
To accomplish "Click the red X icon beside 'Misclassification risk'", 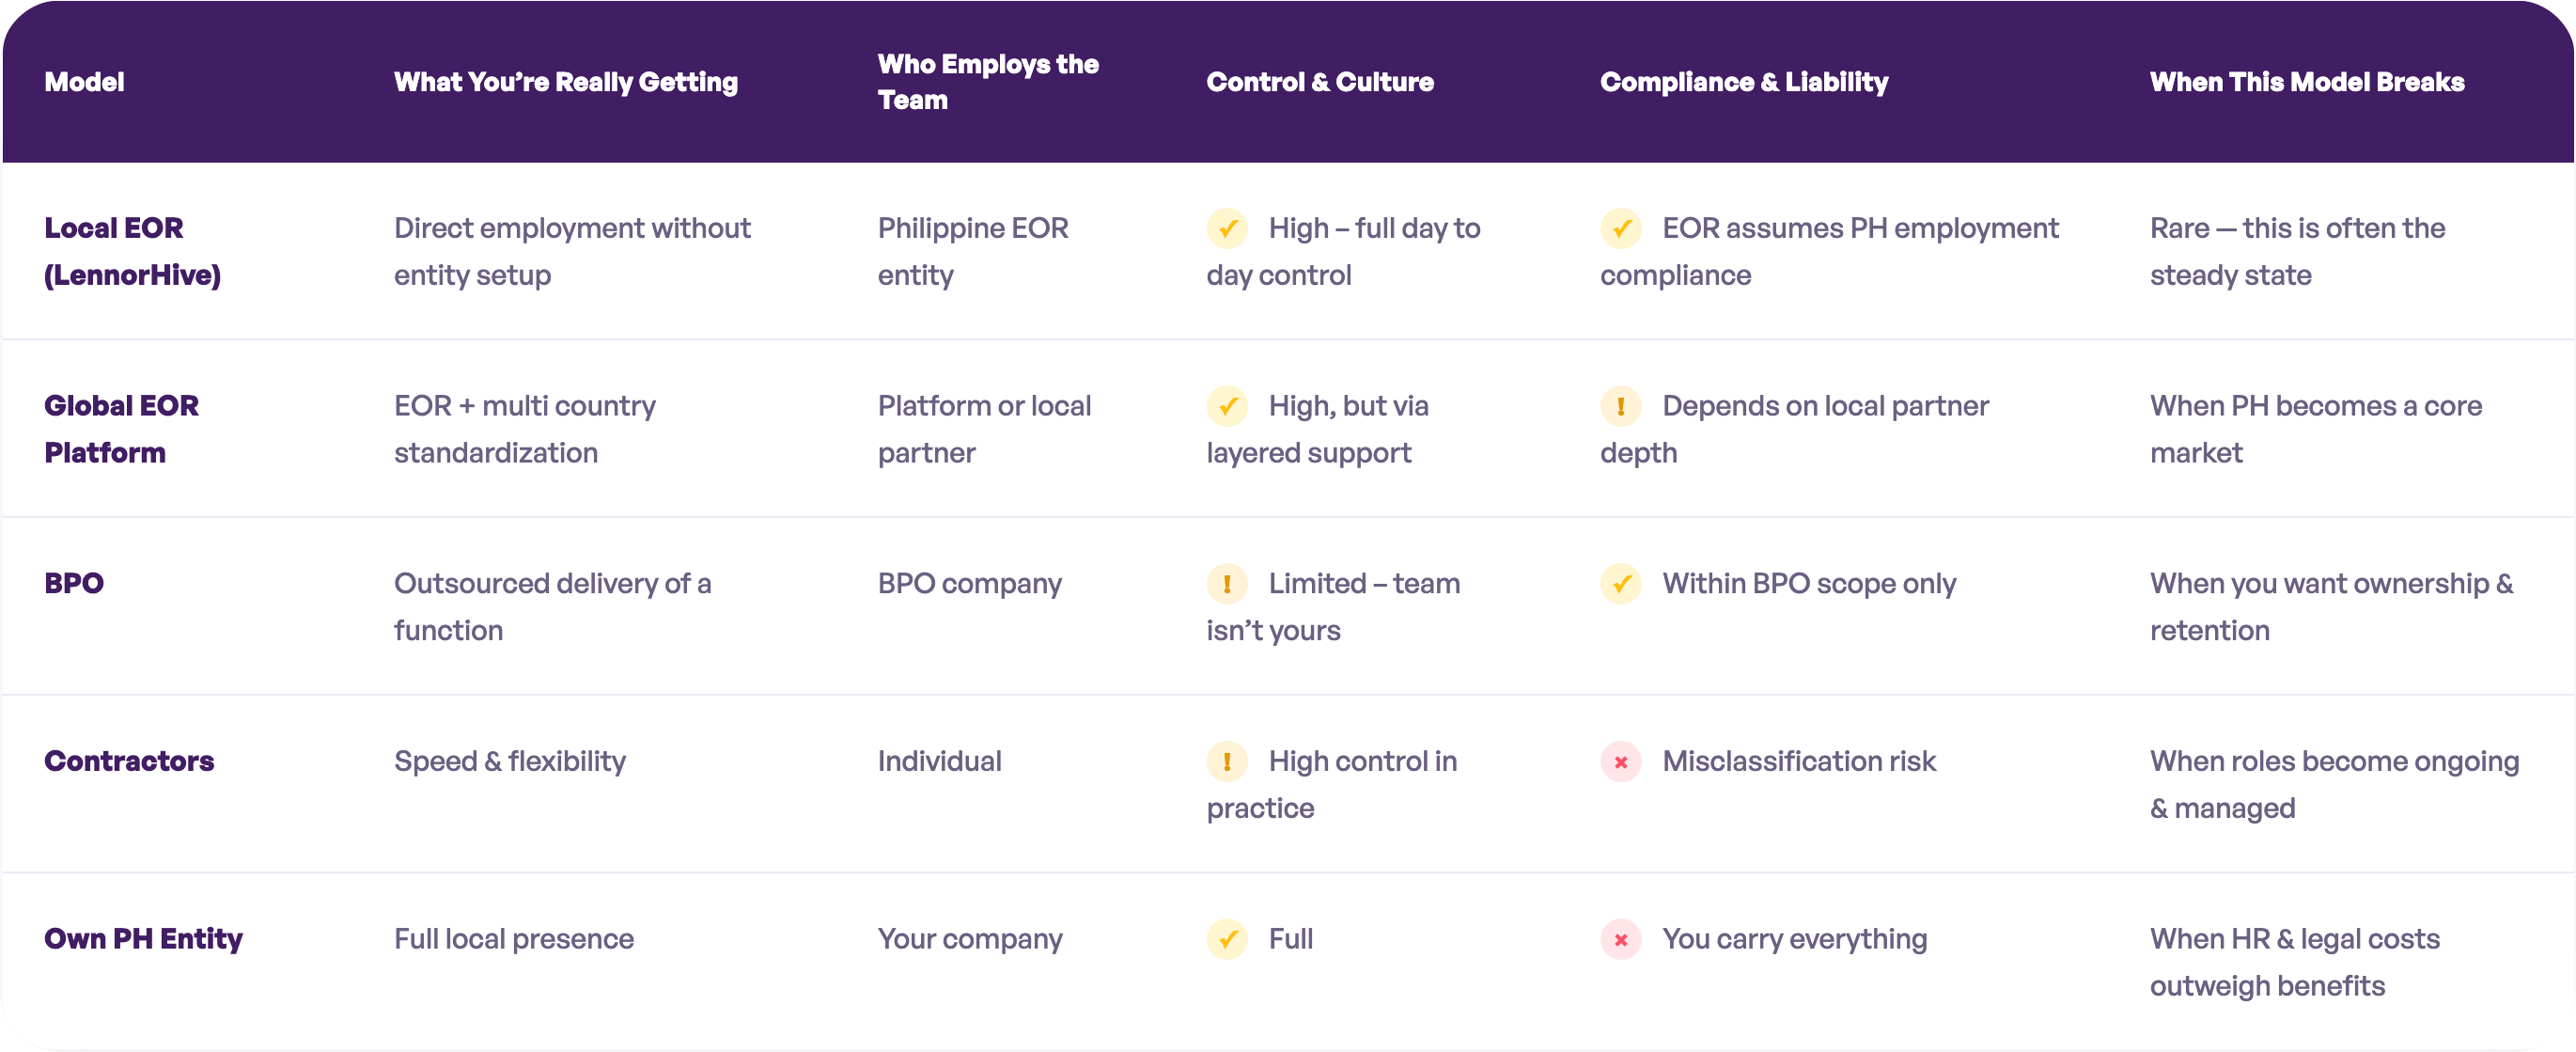I will [1620, 762].
